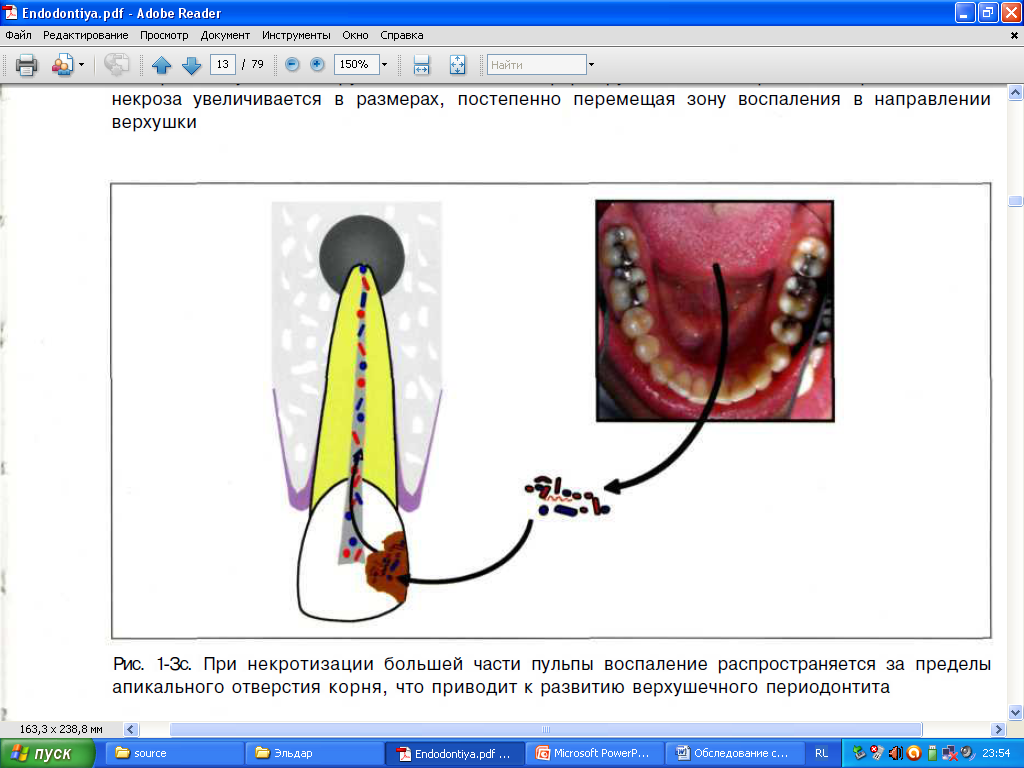Click the caption text Рис. 1-3с
This screenshot has height=768, width=1024.
152,664
